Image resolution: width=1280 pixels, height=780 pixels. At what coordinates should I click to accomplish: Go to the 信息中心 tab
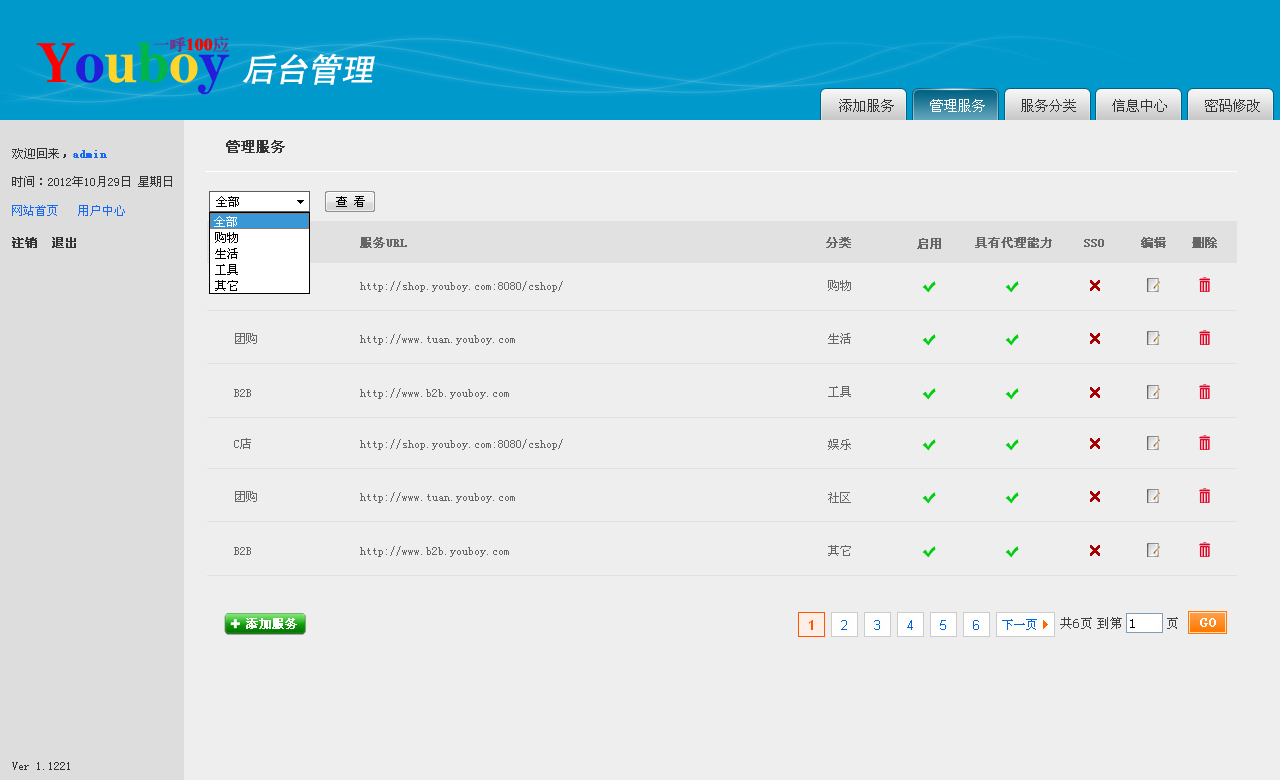click(1139, 105)
